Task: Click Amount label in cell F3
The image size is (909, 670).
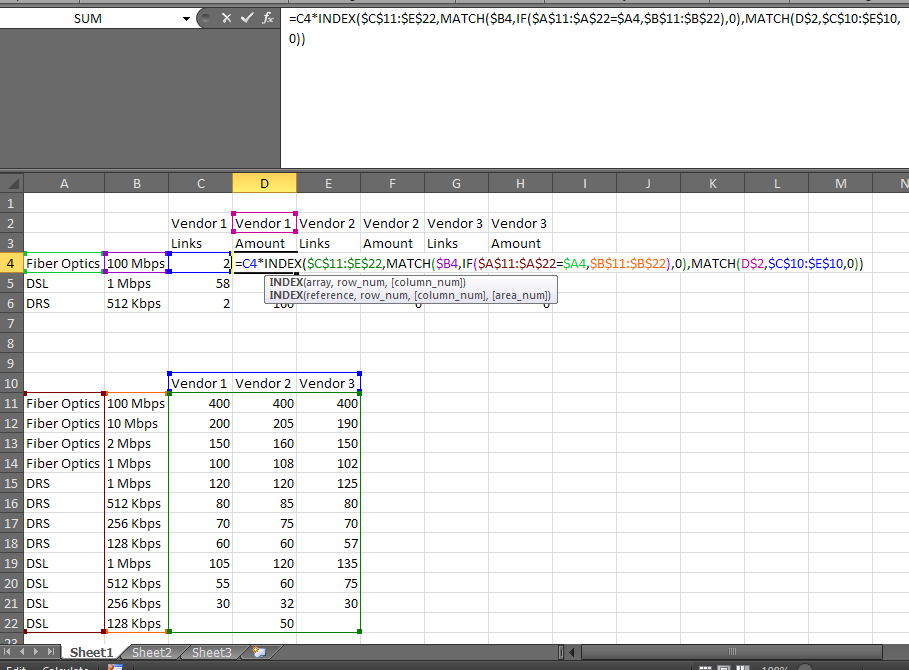Action: click(392, 243)
